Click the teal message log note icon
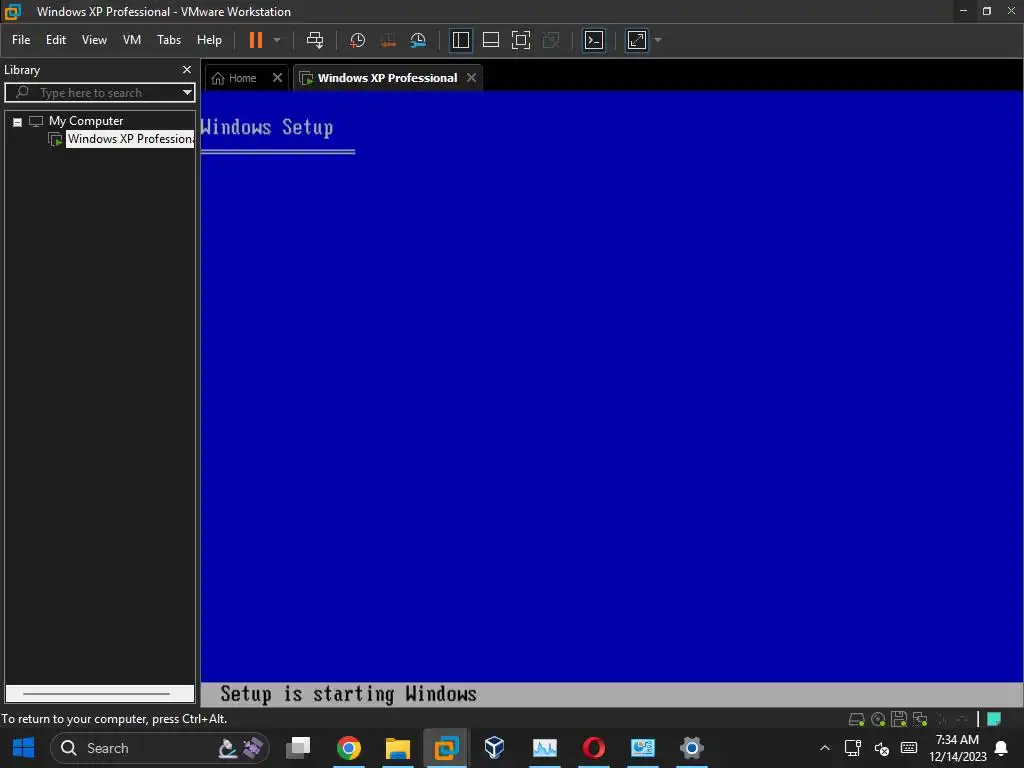Screen dimensions: 1024x768 coord(994,720)
